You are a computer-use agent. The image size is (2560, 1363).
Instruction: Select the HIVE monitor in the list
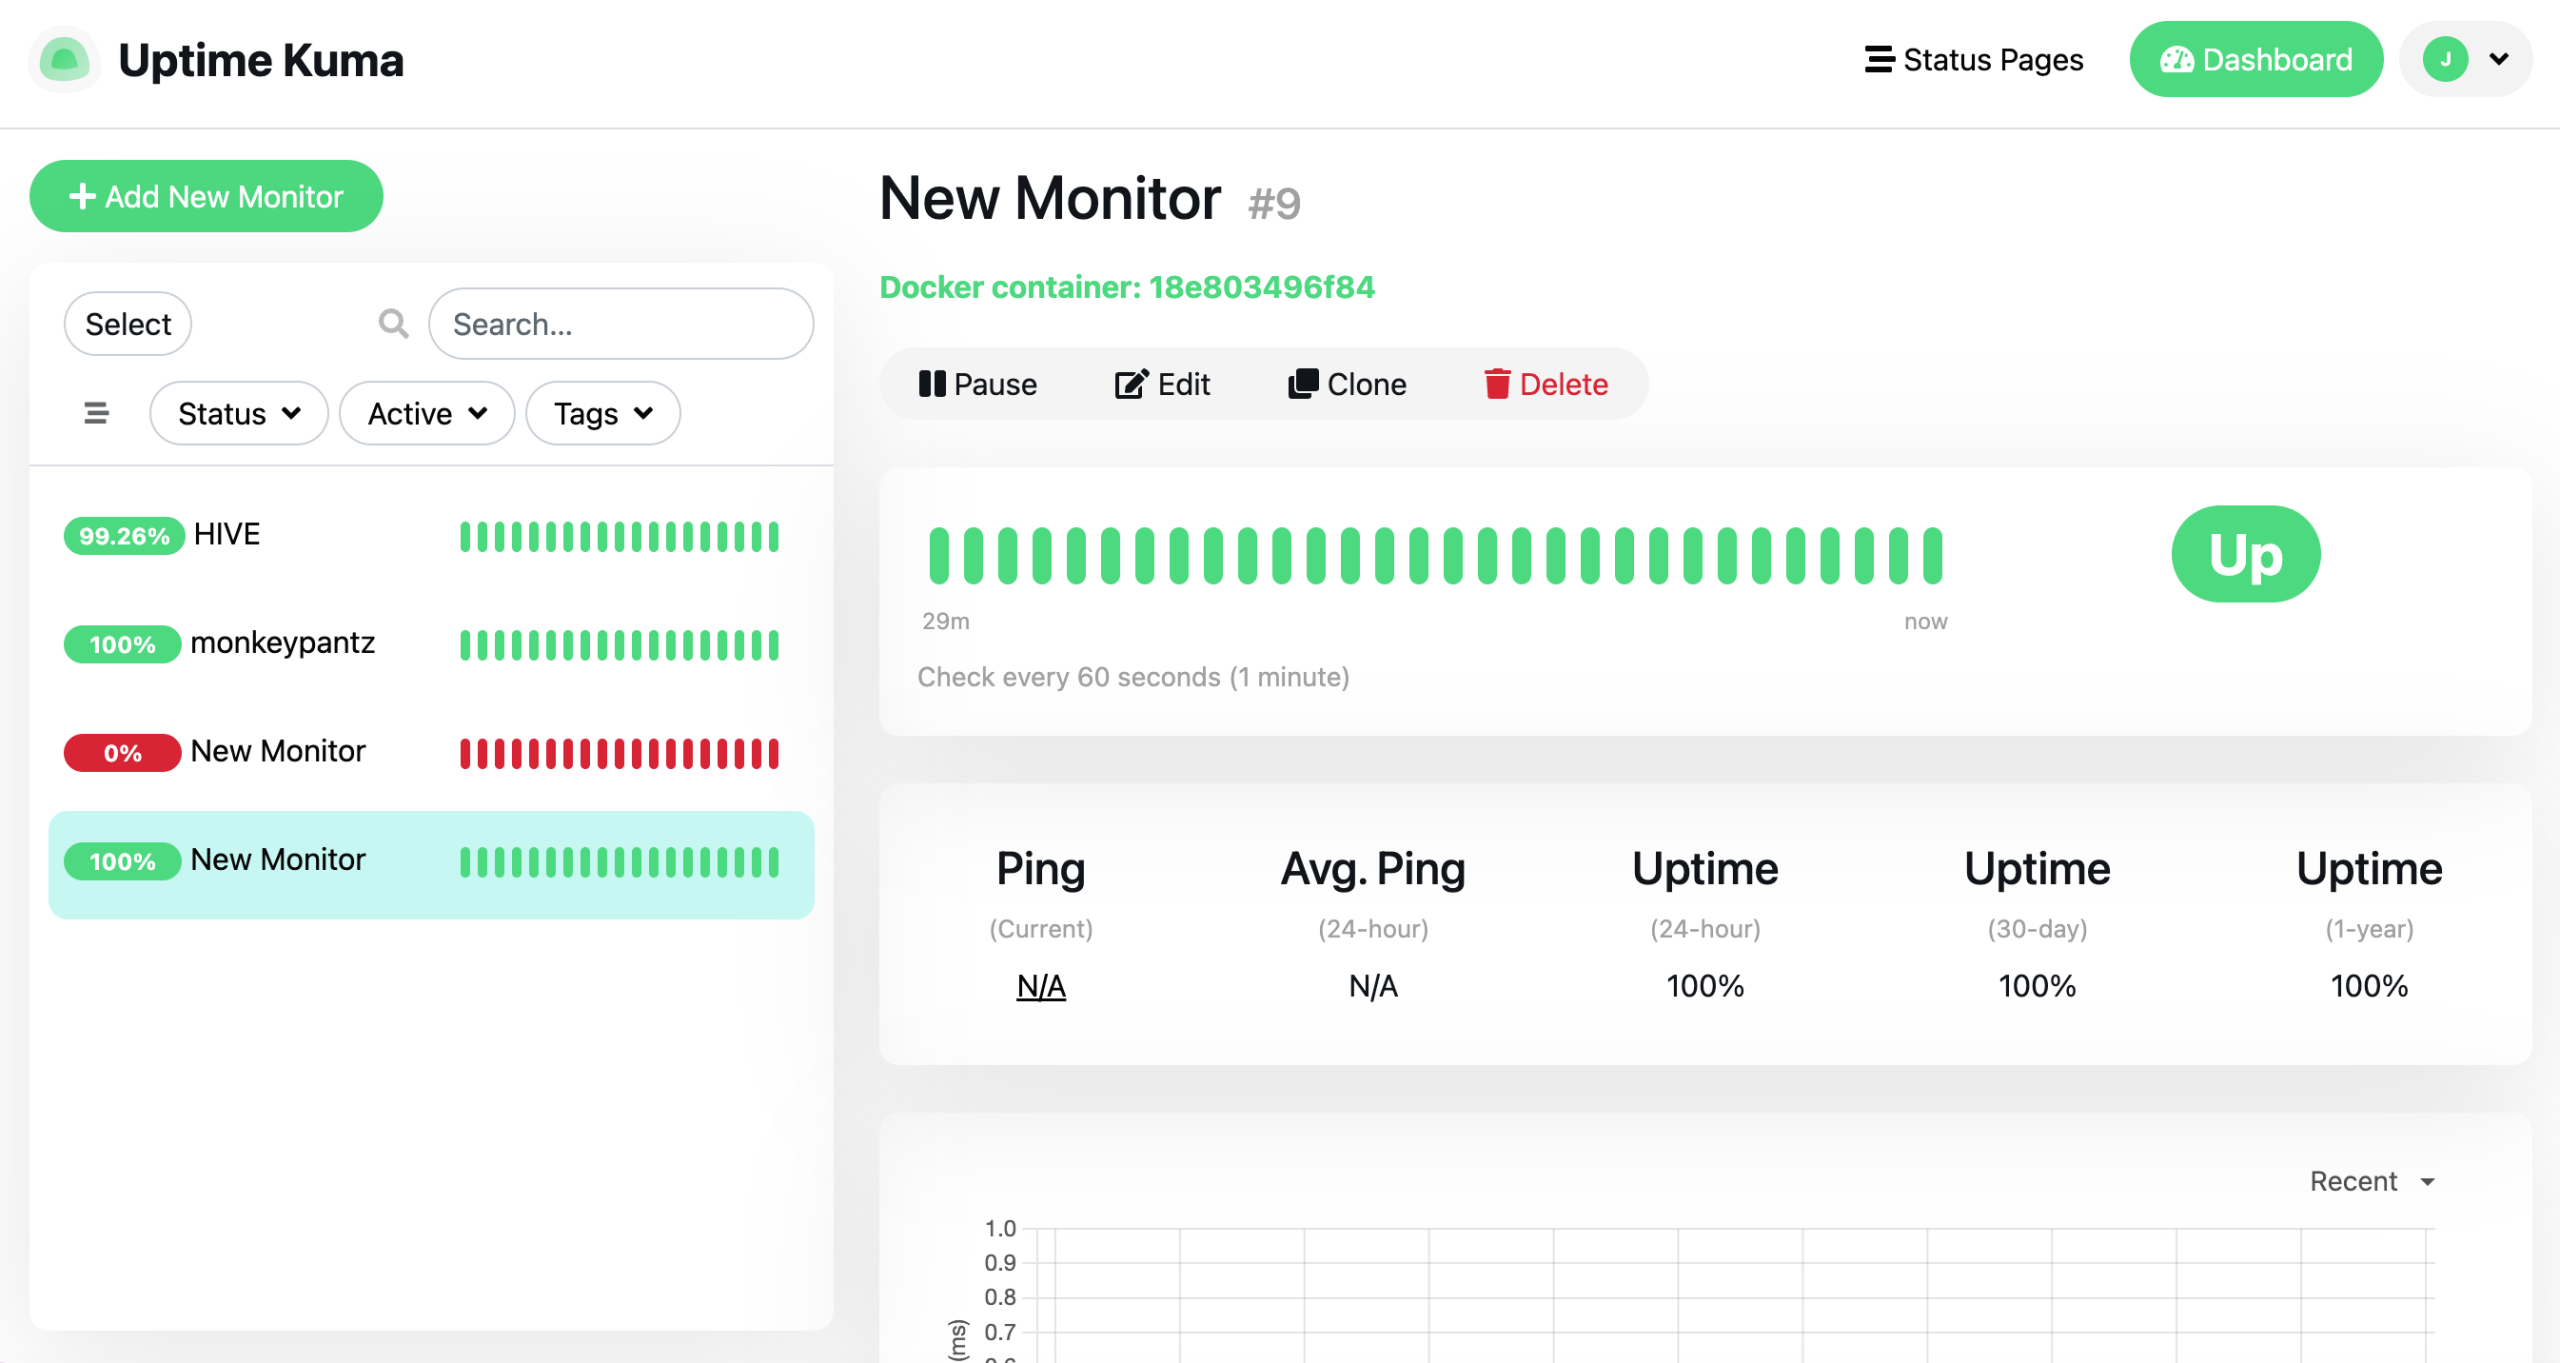(227, 534)
